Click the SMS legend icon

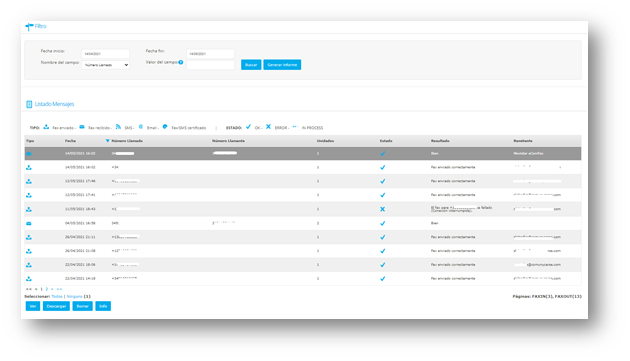click(x=118, y=127)
